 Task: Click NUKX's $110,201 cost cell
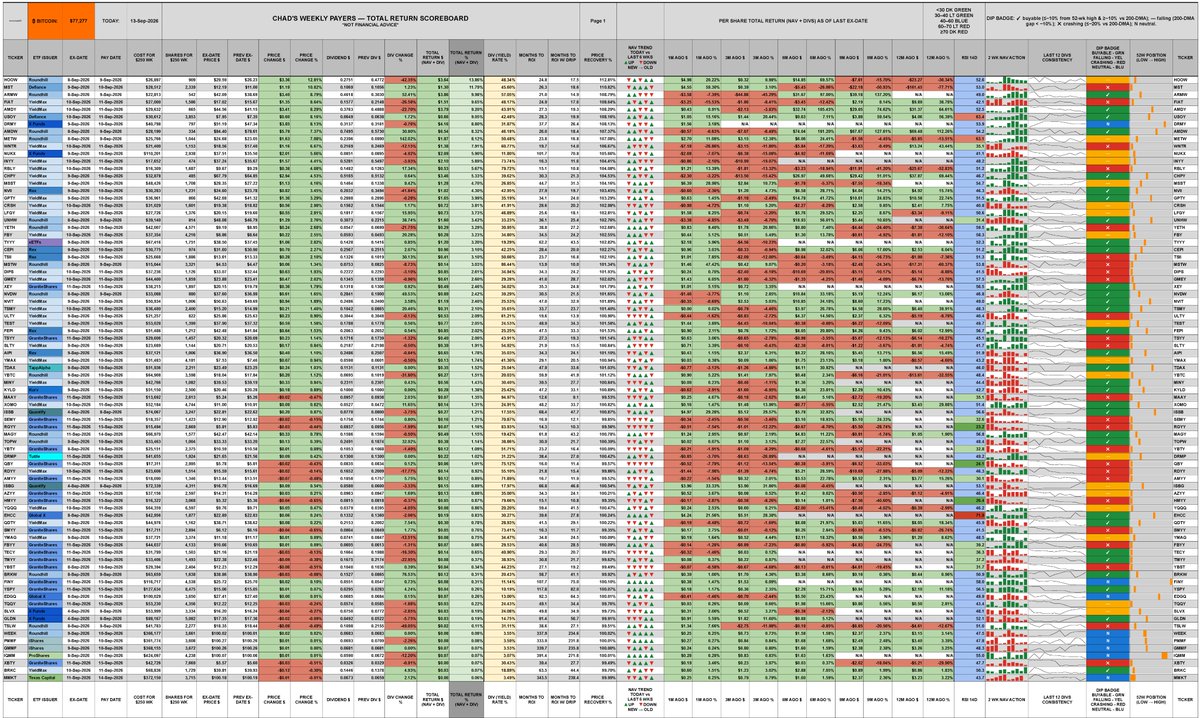pos(145,153)
